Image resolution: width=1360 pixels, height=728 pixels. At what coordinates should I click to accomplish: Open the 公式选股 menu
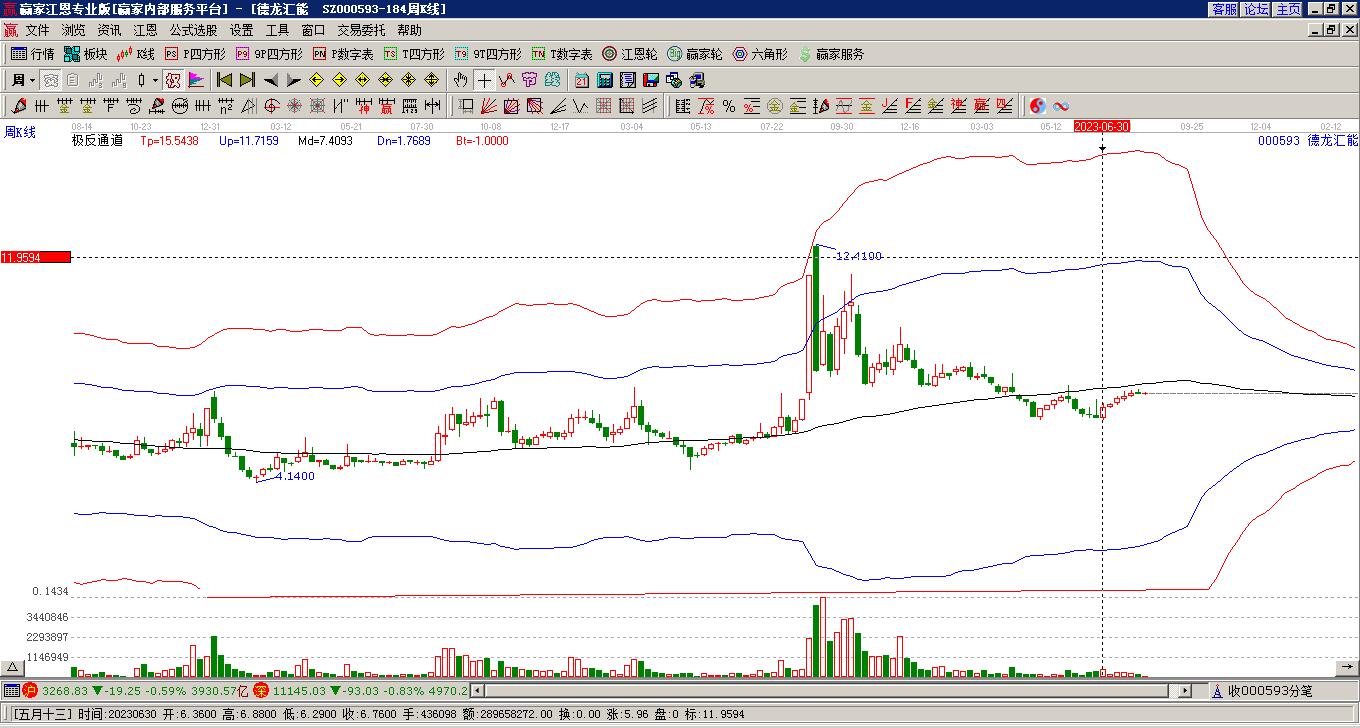pyautogui.click(x=193, y=31)
